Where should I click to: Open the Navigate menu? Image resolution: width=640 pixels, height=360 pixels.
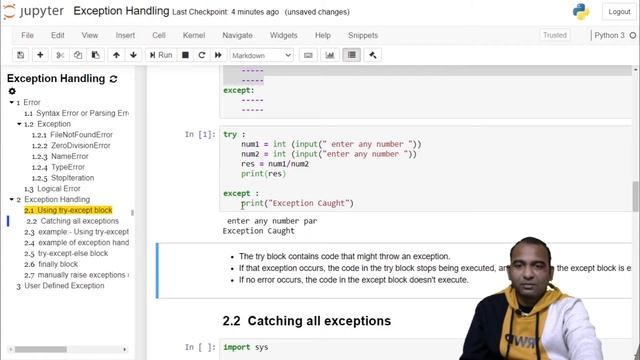(237, 36)
